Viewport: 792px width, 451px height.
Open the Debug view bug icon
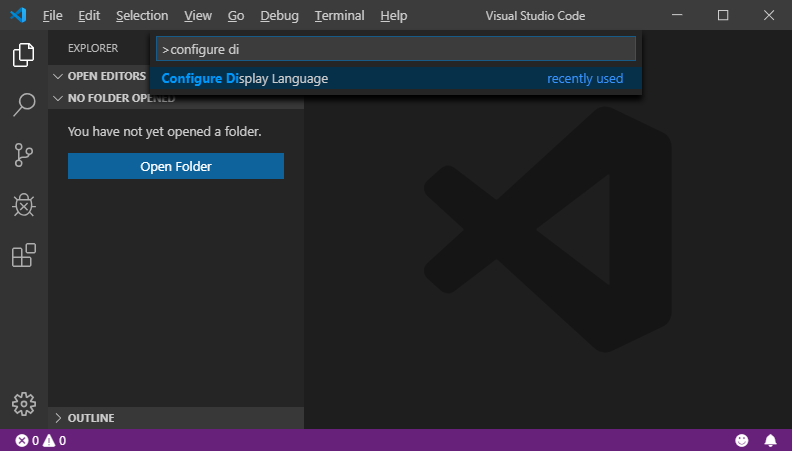(x=24, y=205)
